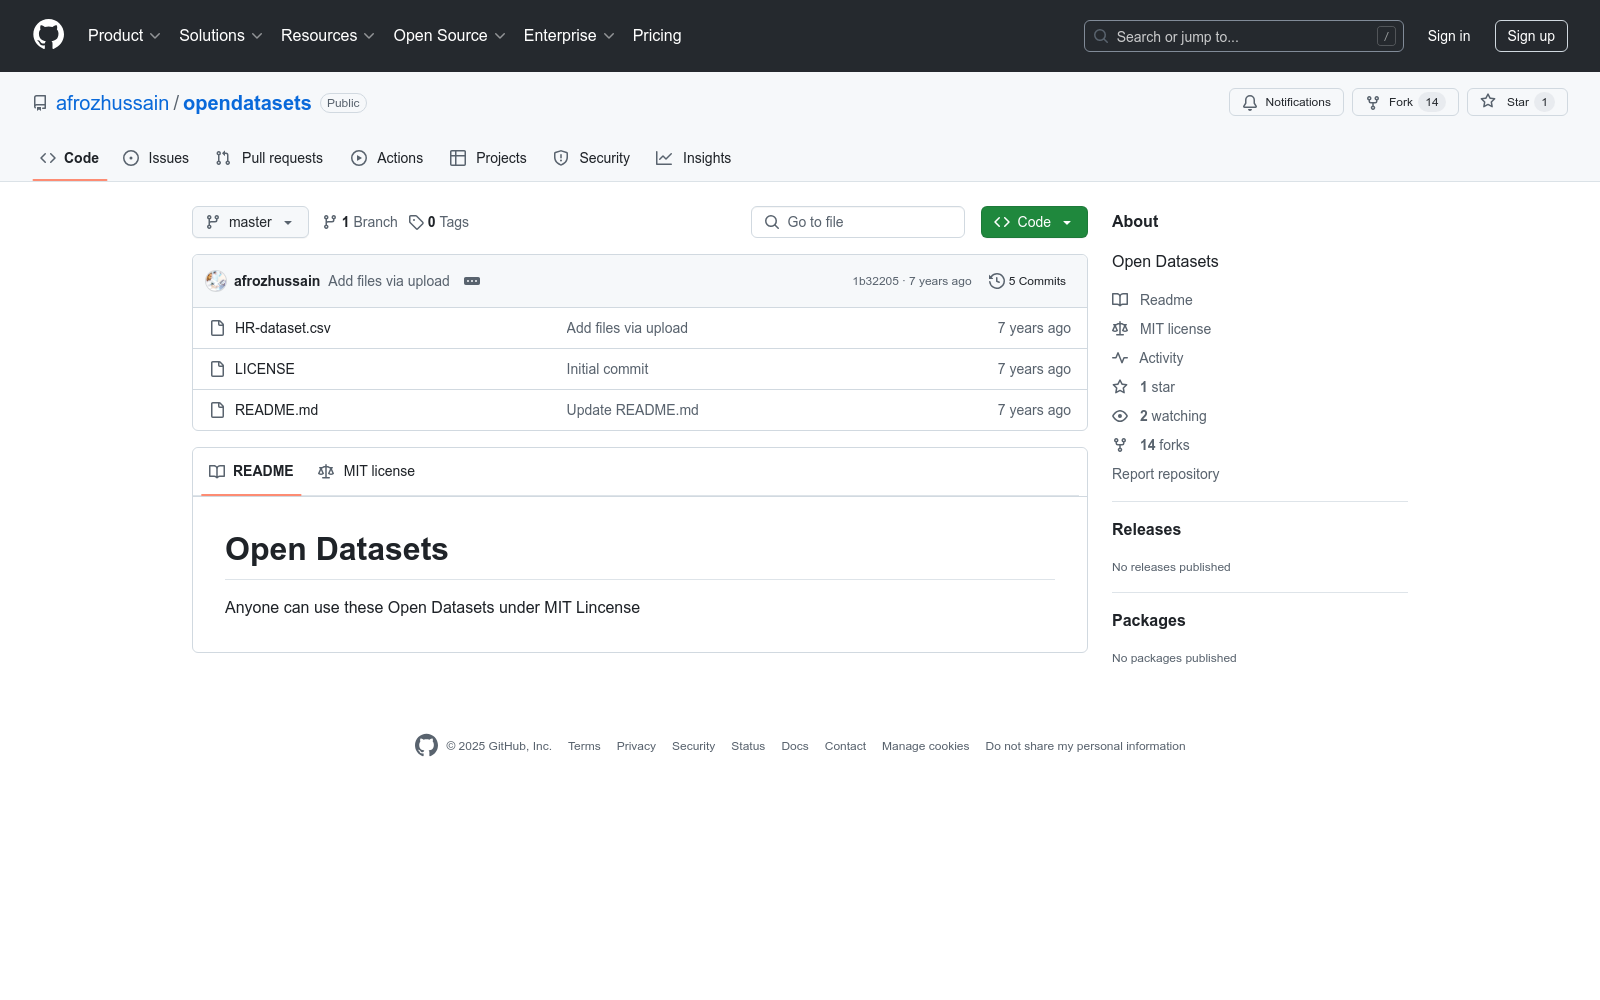Screen dimensions: 1600x1000
Task: Click the tag icon beside 0 Tags
Action: [416, 222]
